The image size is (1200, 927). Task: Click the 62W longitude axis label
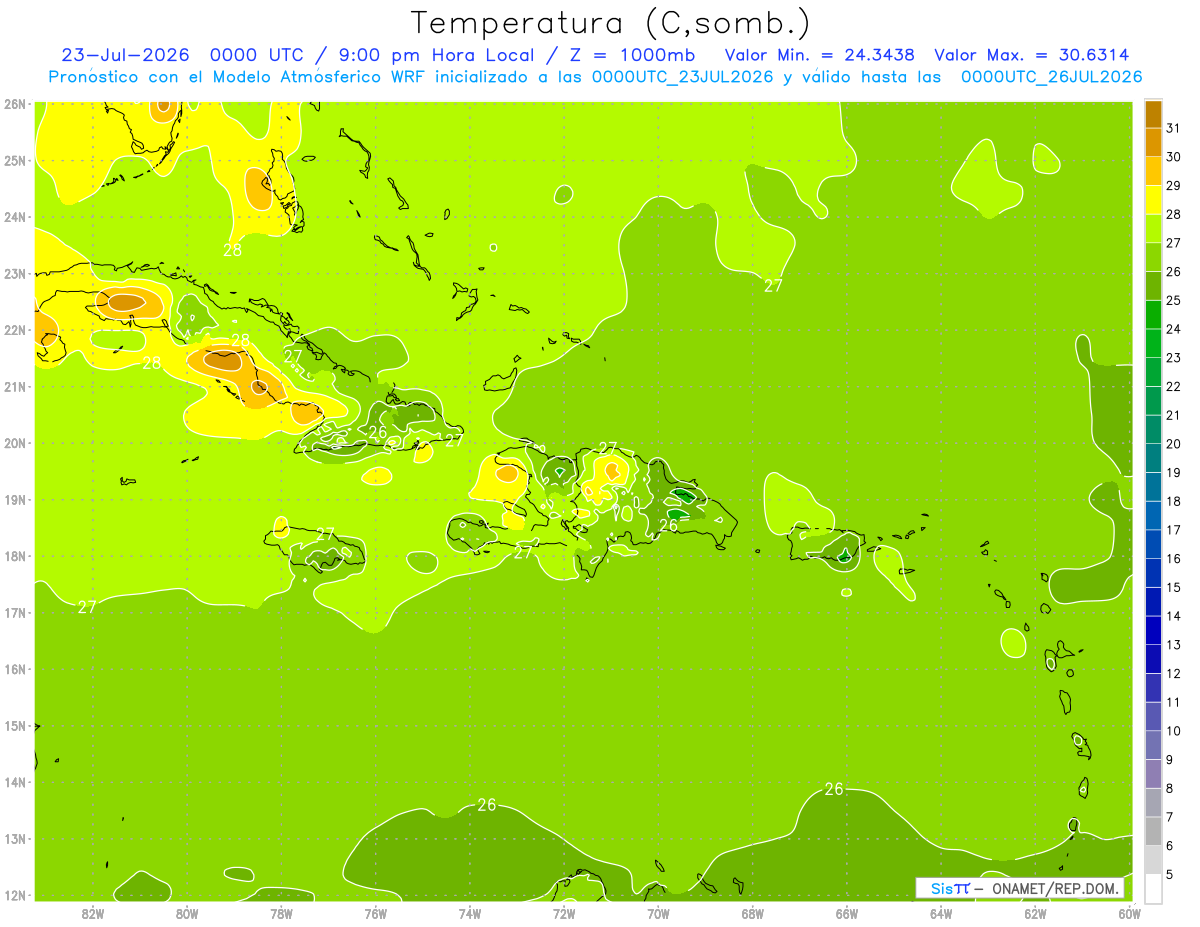click(x=1035, y=913)
